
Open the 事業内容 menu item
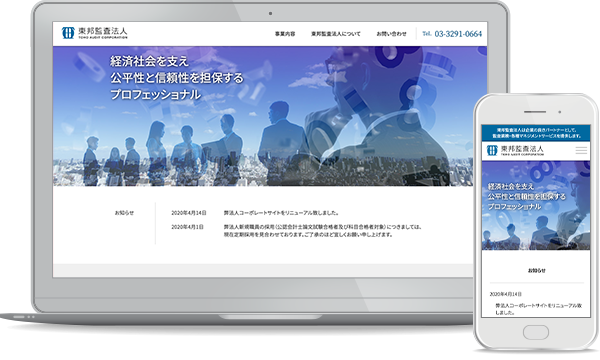coord(285,34)
